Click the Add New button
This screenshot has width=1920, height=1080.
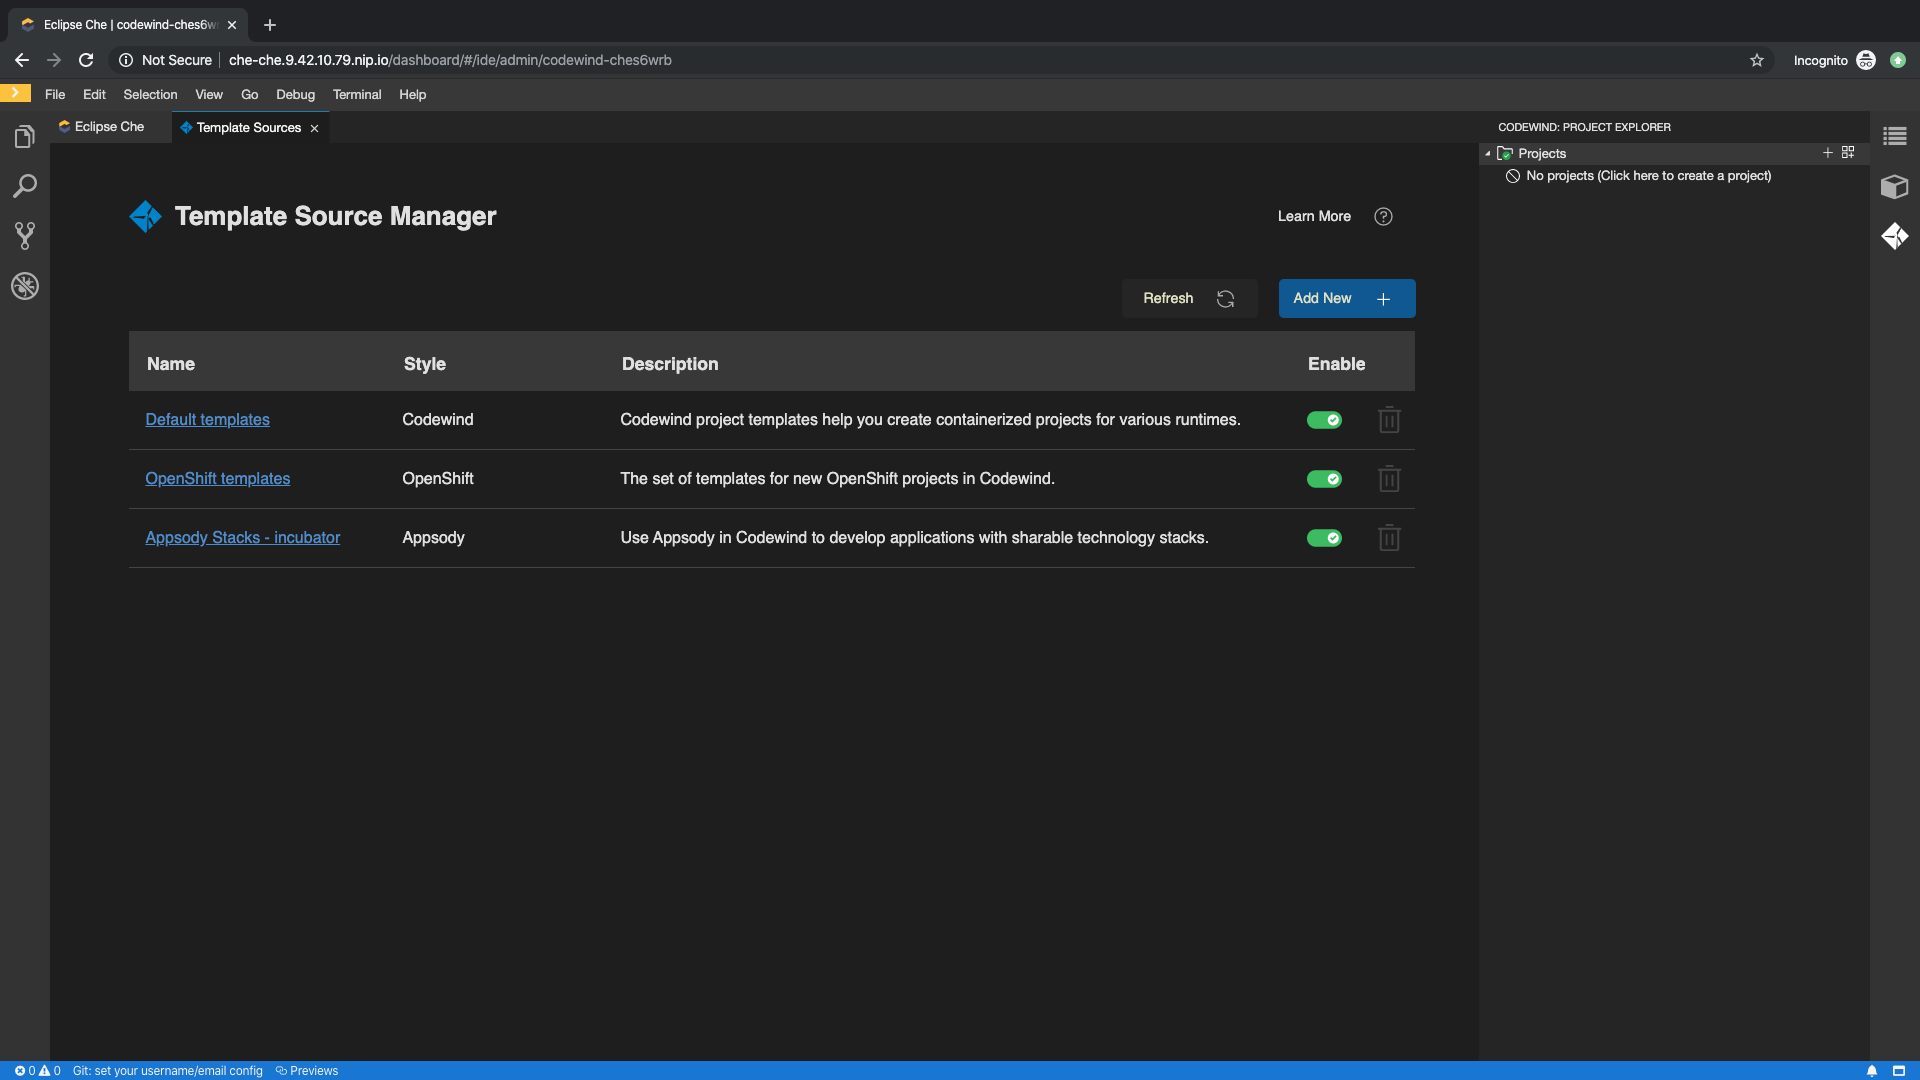pos(1346,298)
